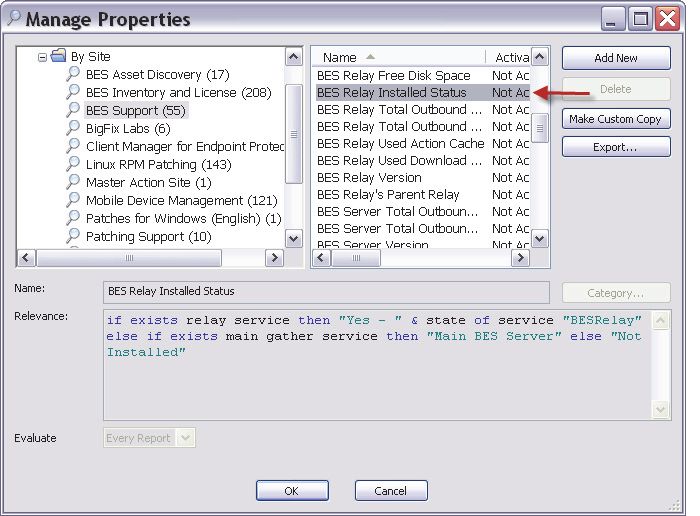Select Patching Support (10) site

(149, 237)
